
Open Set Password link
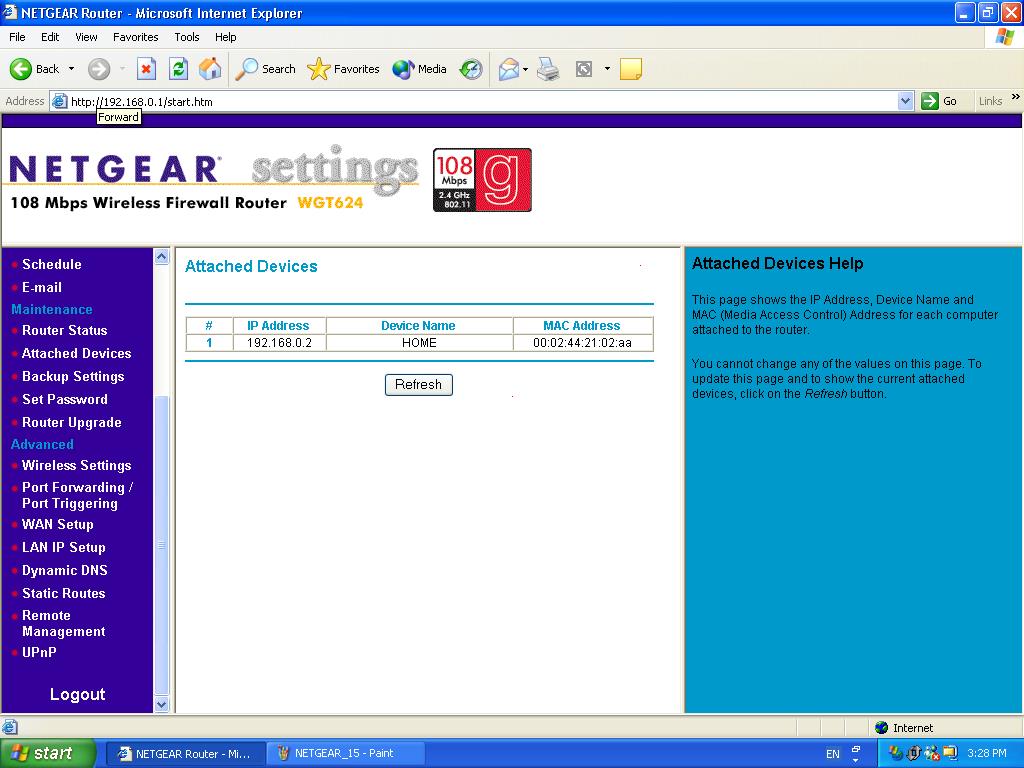[65, 400]
